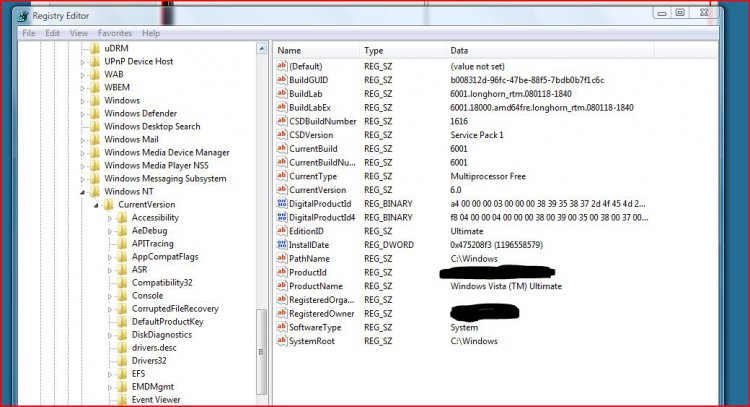This screenshot has width=750, height=407.
Task: Select the Windows Desktop Search key
Action: 152,126
